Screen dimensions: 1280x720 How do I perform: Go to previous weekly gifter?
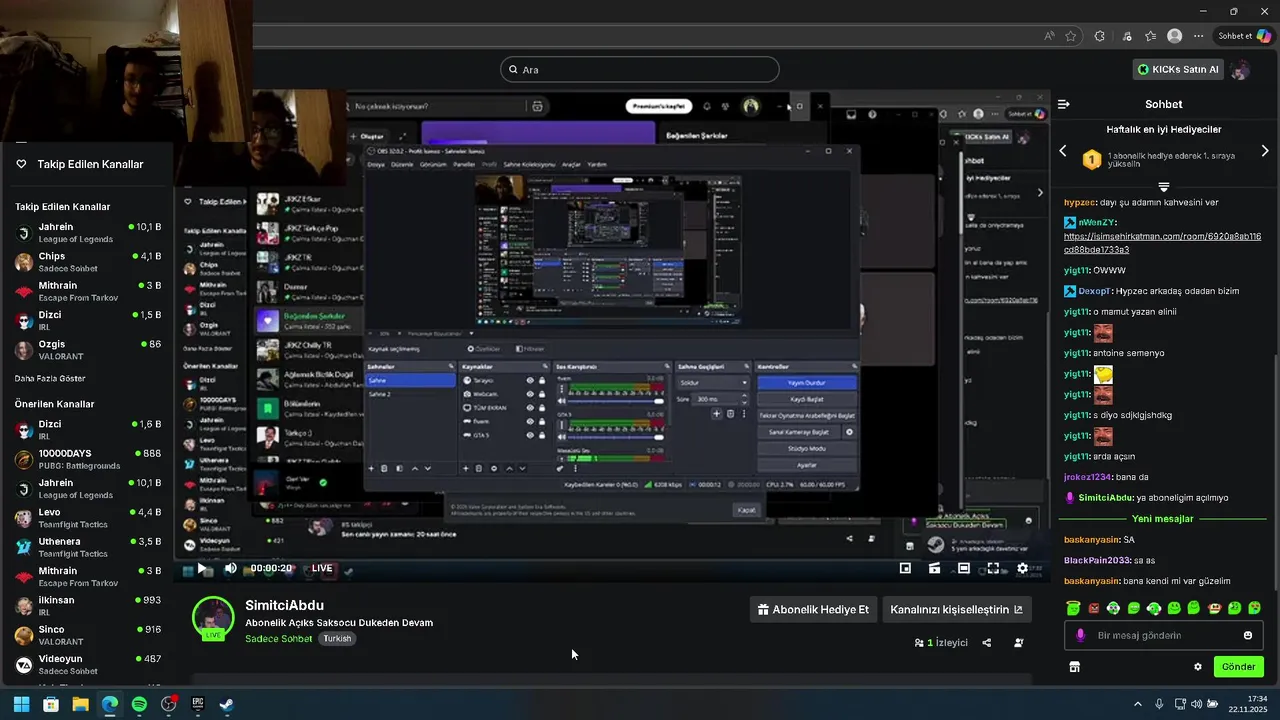(1063, 151)
